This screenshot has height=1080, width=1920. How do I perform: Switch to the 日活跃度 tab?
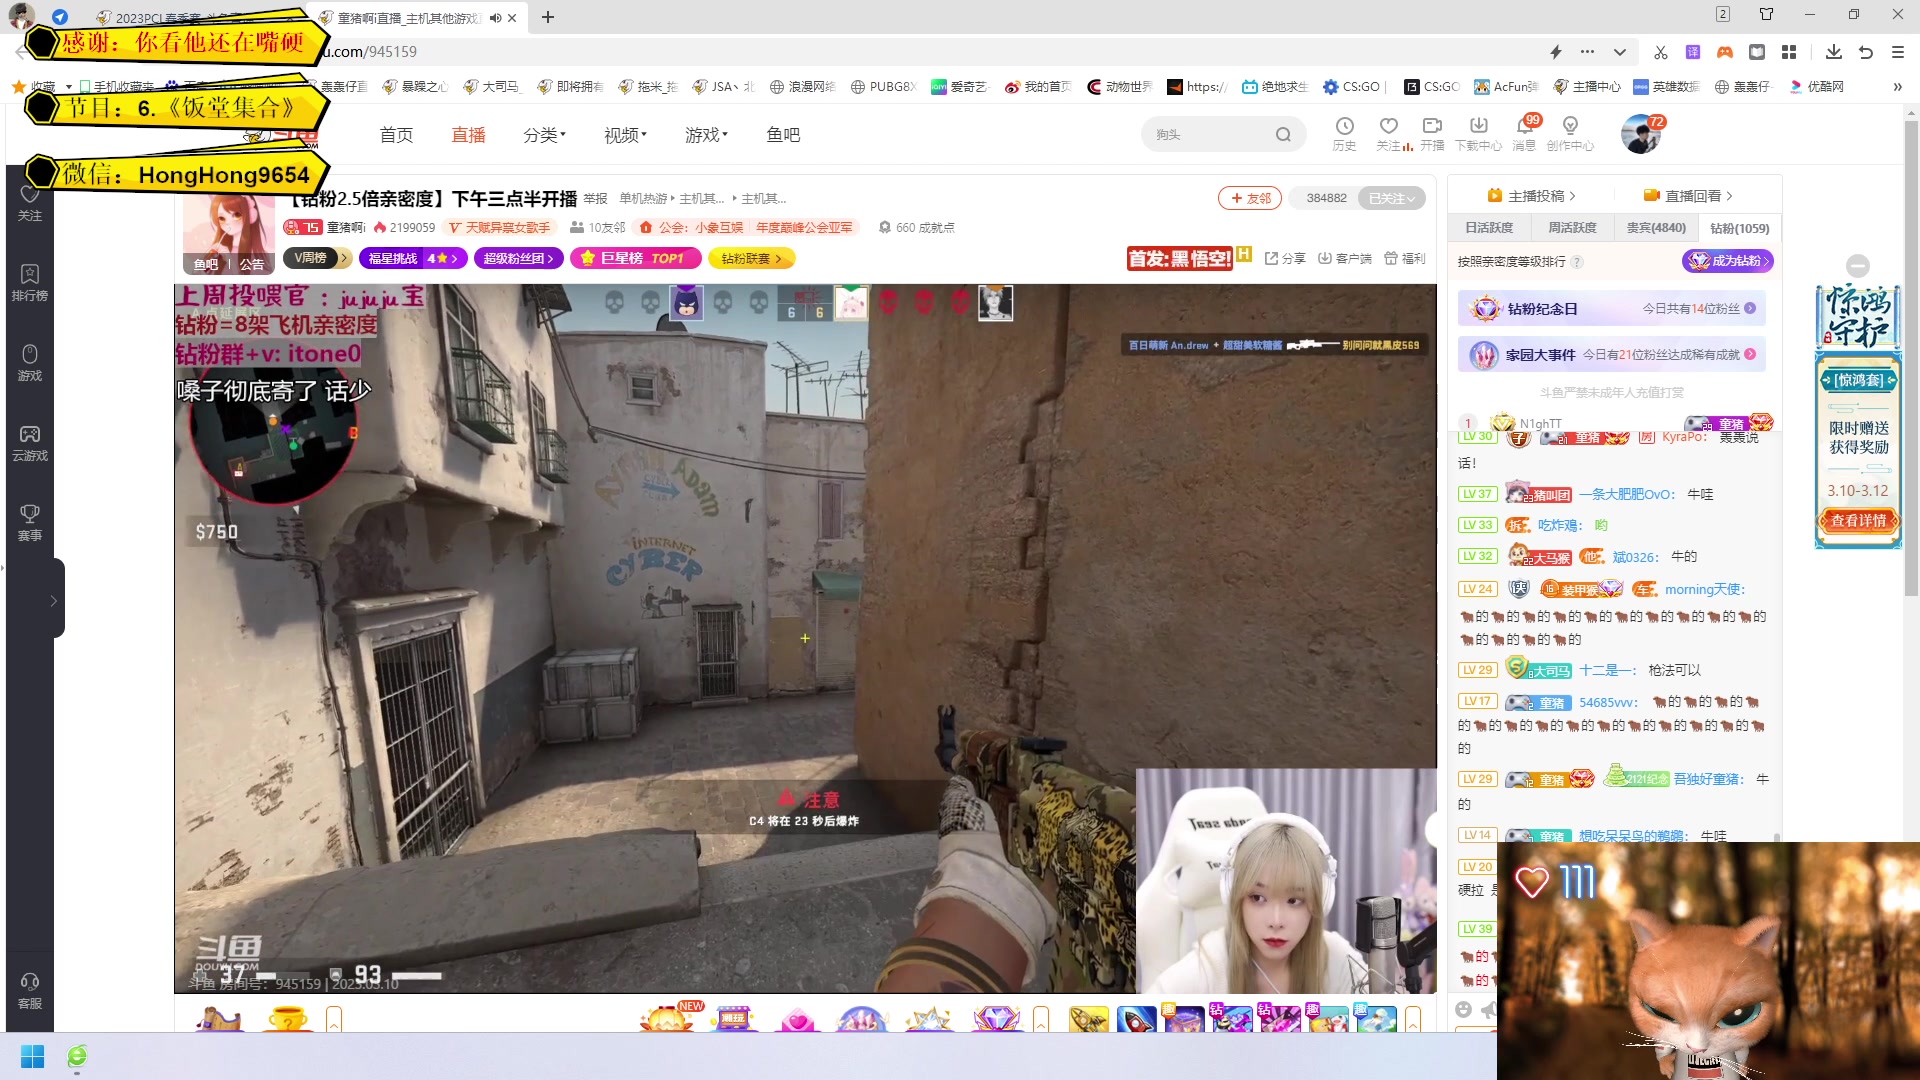1489,228
